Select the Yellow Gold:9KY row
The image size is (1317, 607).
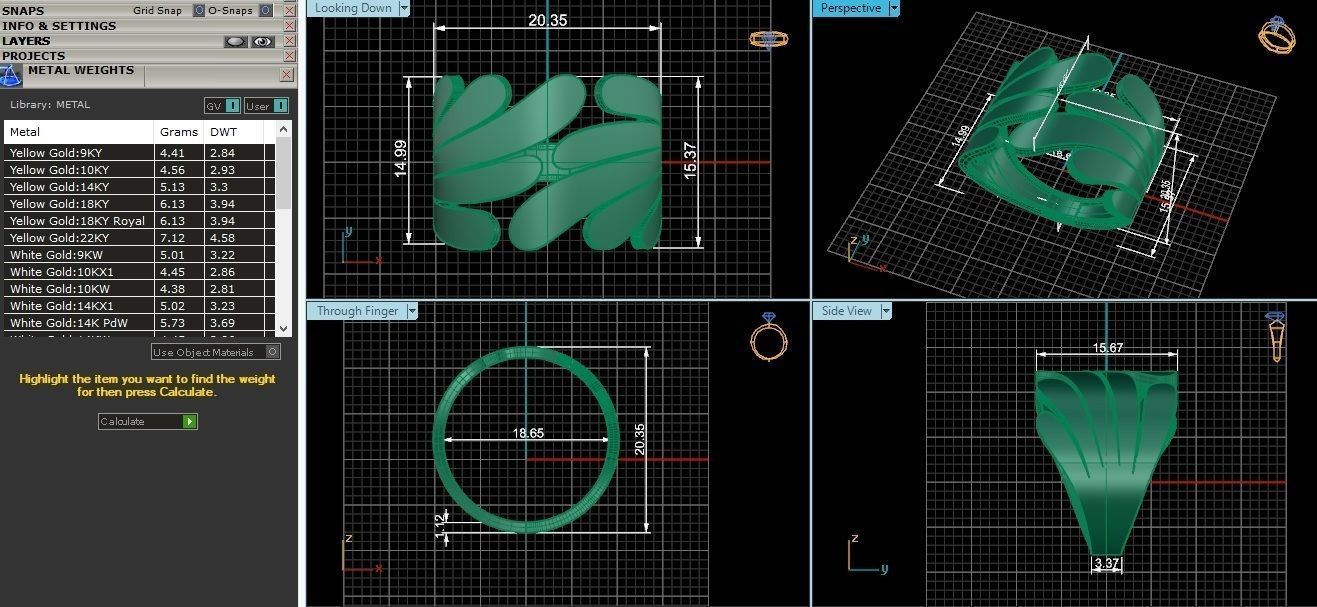click(140, 153)
